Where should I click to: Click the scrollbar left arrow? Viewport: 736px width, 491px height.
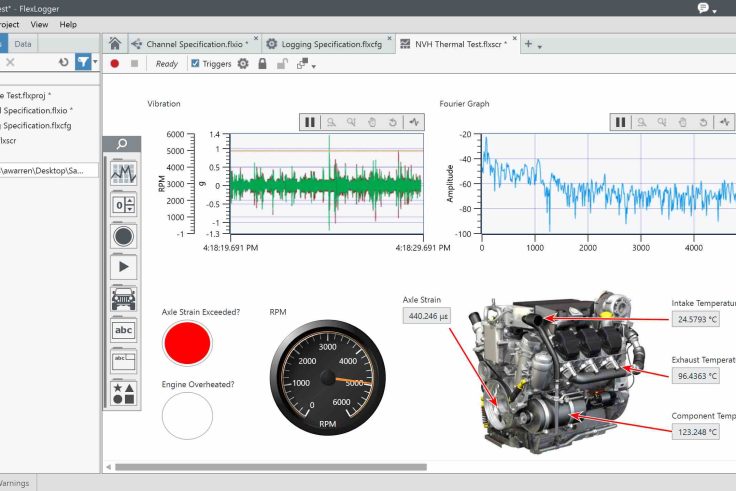tap(108, 467)
